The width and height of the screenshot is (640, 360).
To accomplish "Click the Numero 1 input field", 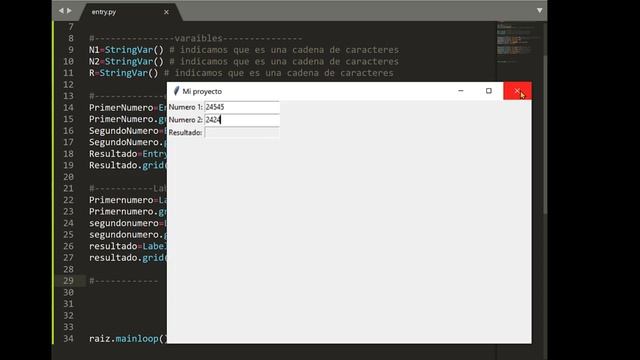I will [242, 107].
